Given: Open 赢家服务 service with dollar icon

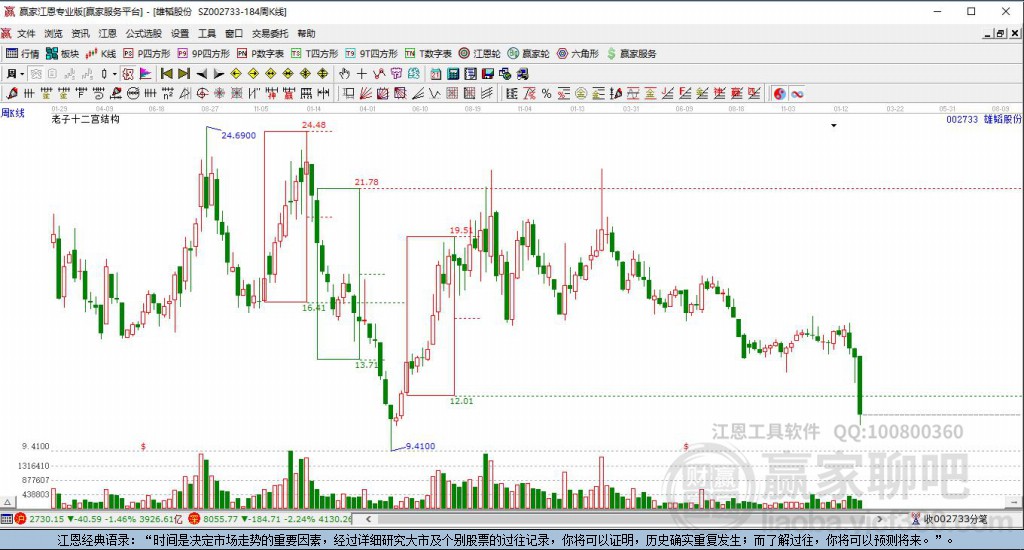Looking at the screenshot, I should pos(631,54).
